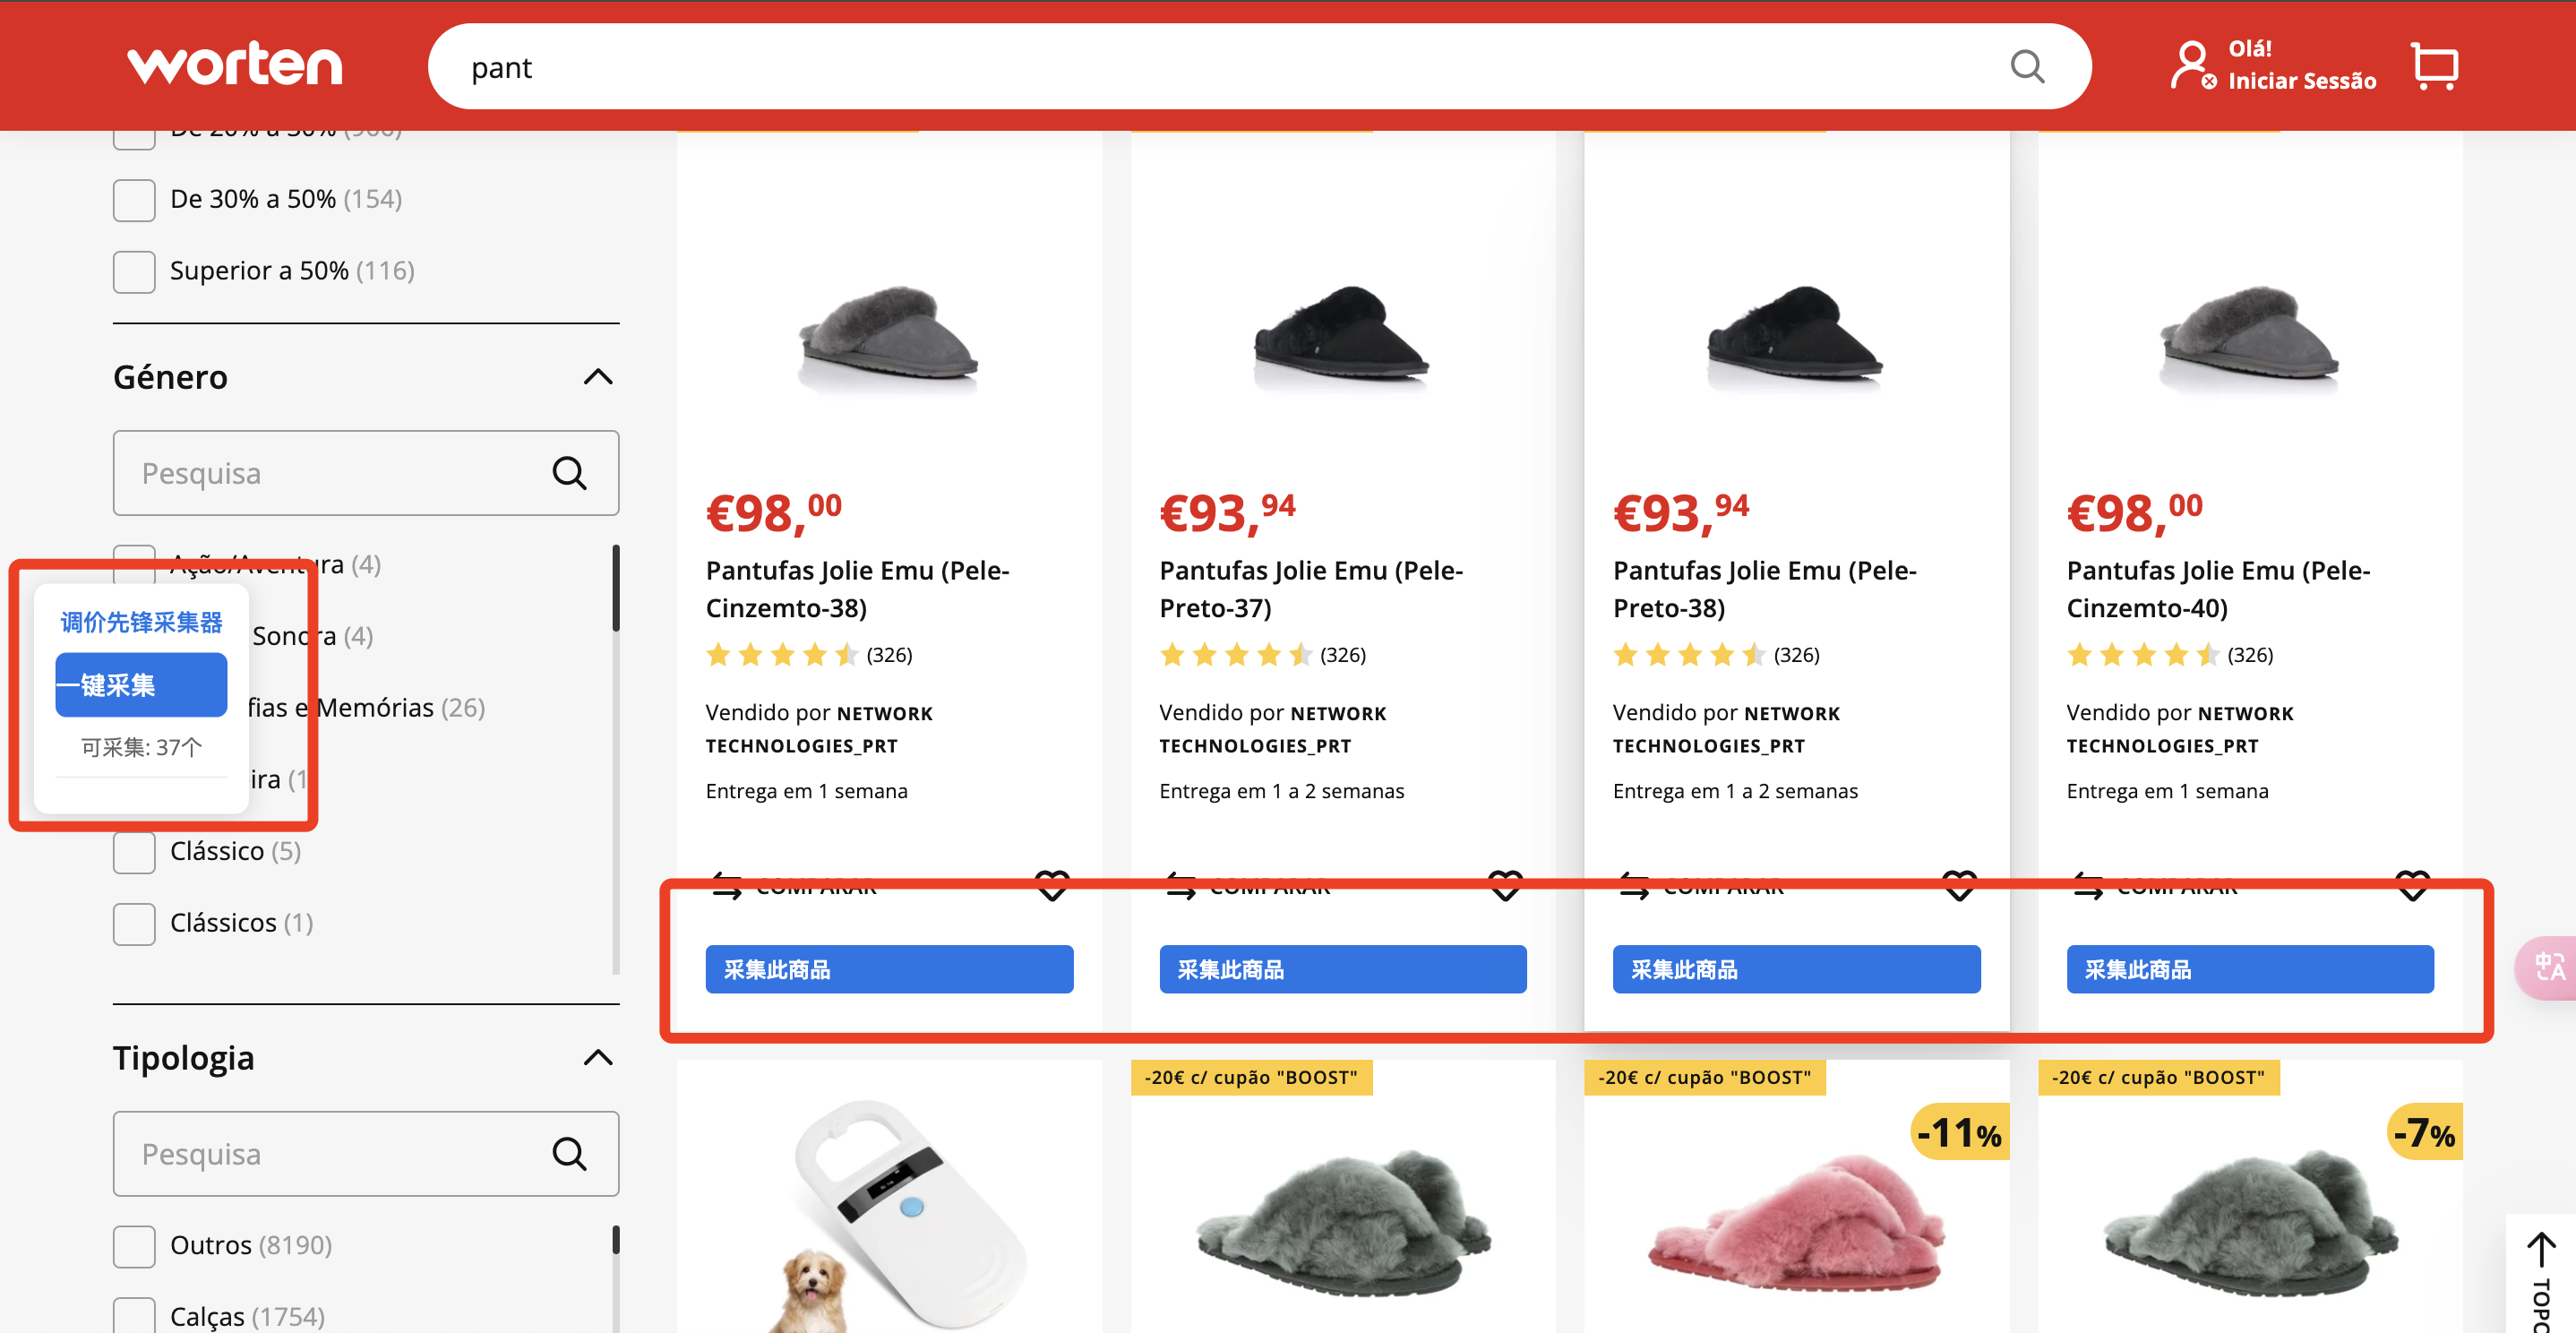Click the magnifier icon in top search bar
This screenshot has height=1333, width=2576.
[2026, 67]
